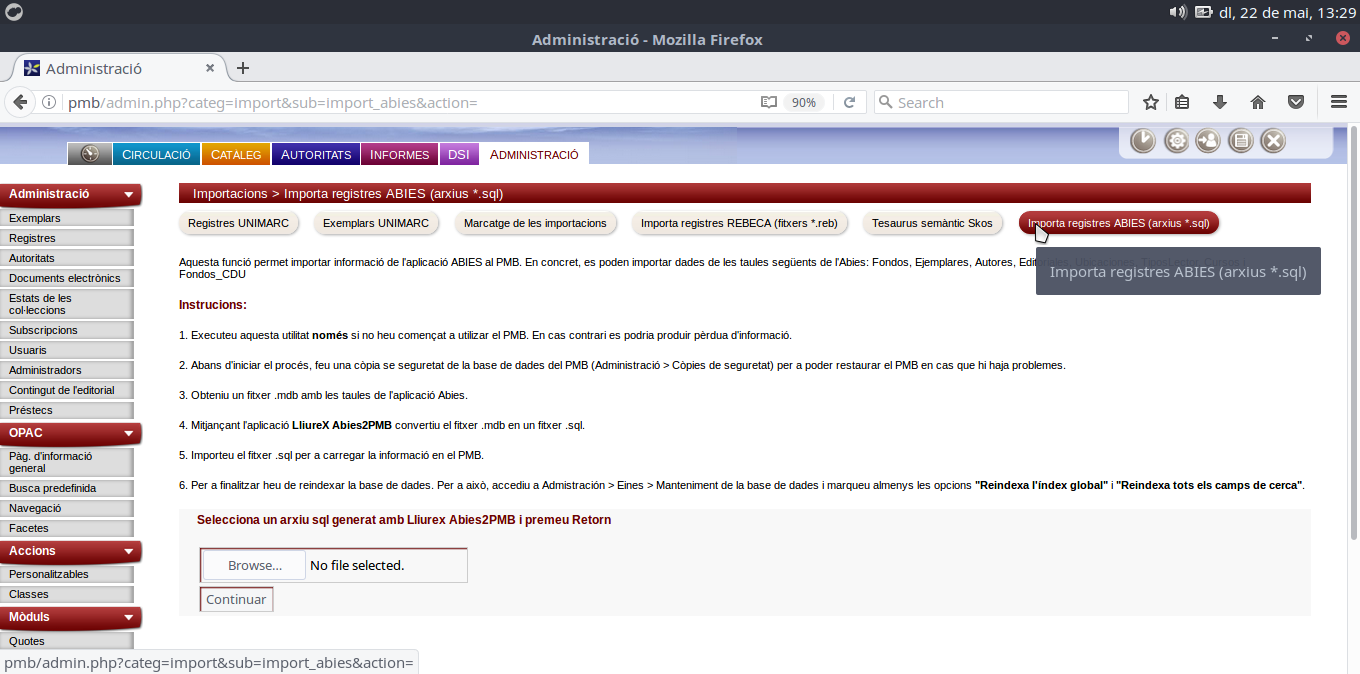This screenshot has width=1360, height=674.
Task: Click the PMB history clock icon
Action: click(x=1143, y=141)
